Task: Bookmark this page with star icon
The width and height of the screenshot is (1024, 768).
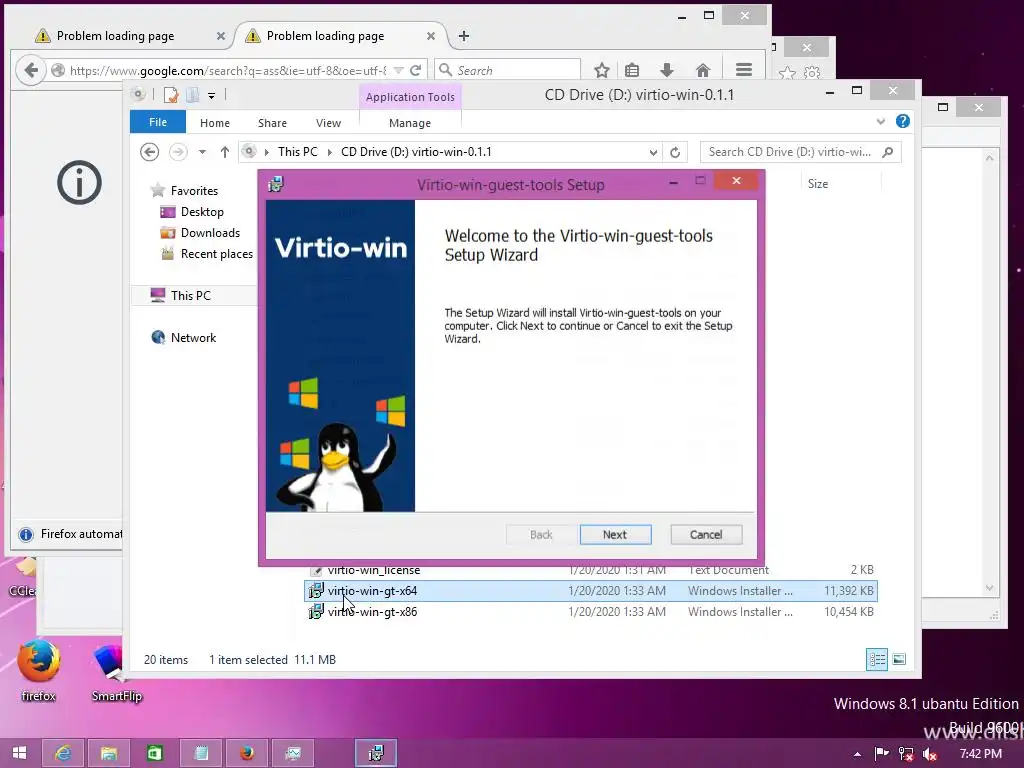Action: (x=602, y=70)
